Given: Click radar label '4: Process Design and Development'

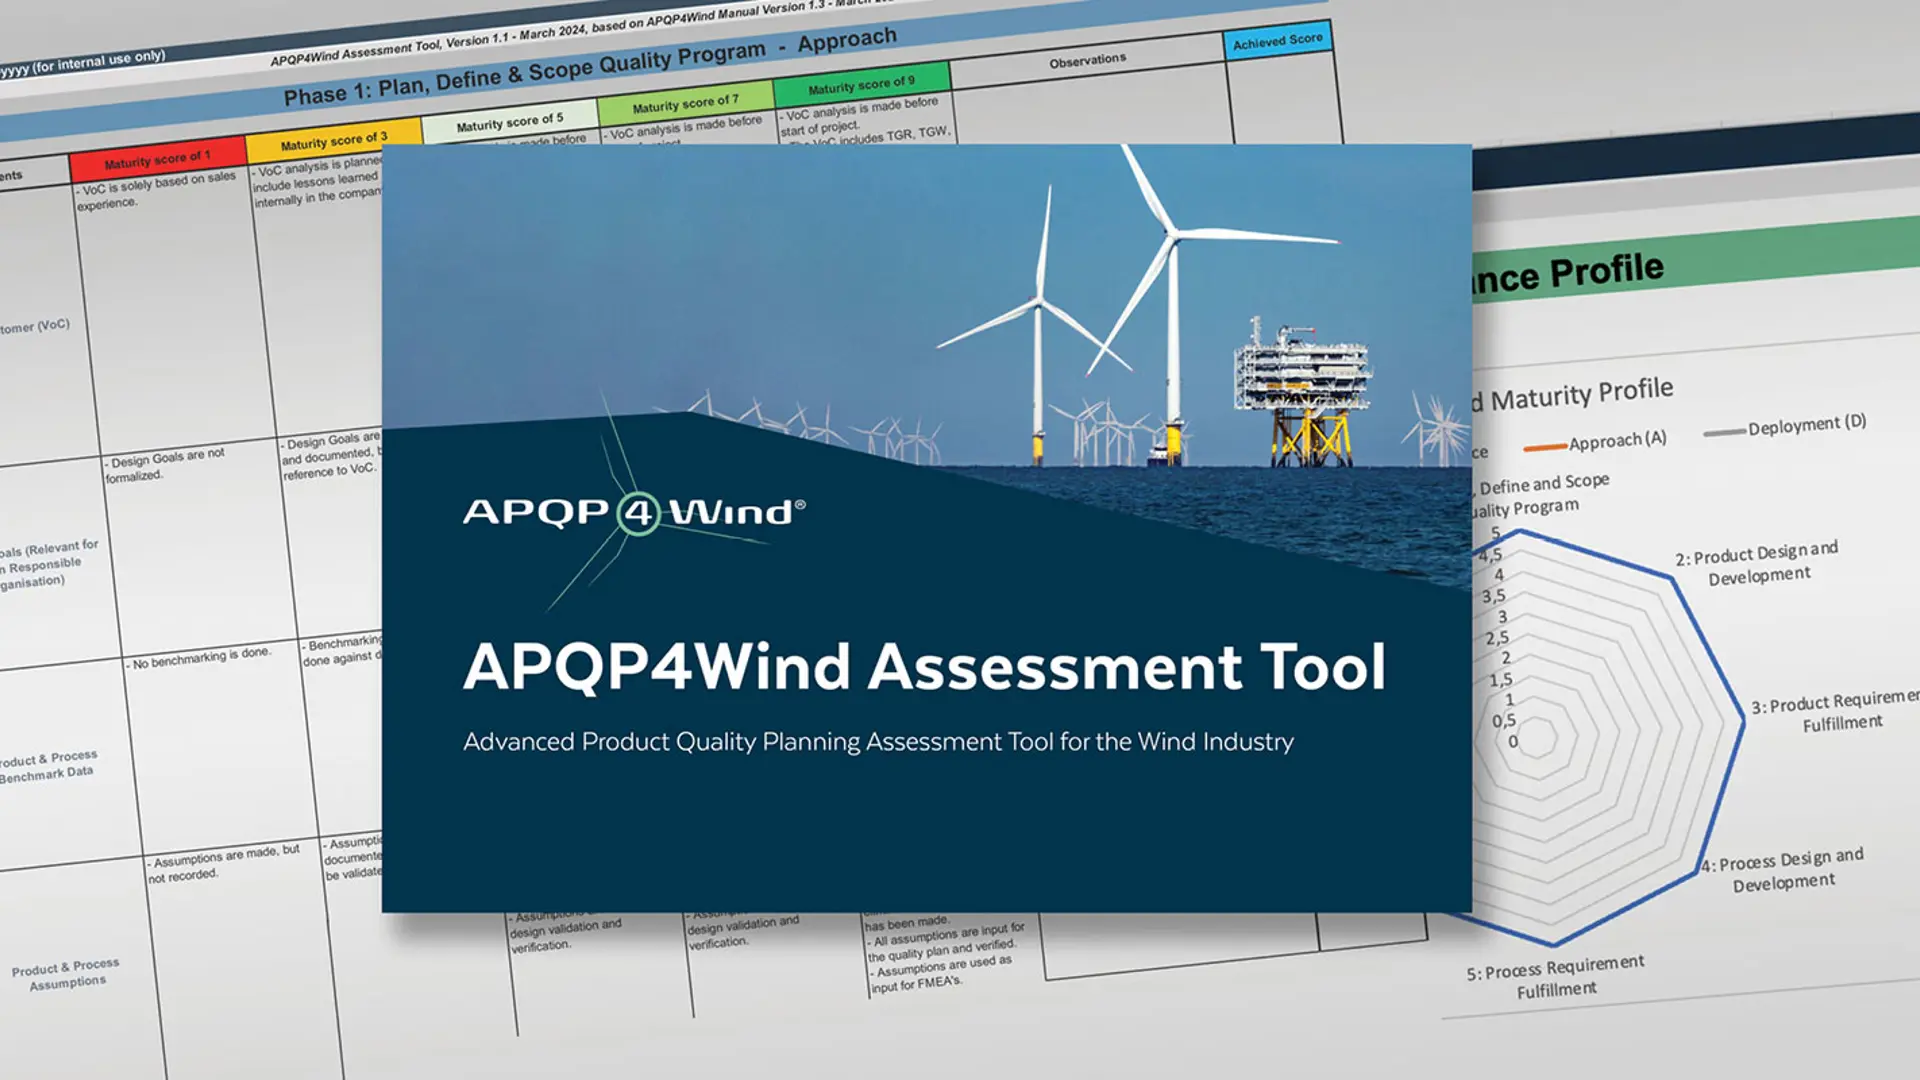Looking at the screenshot, I should click(1783, 870).
